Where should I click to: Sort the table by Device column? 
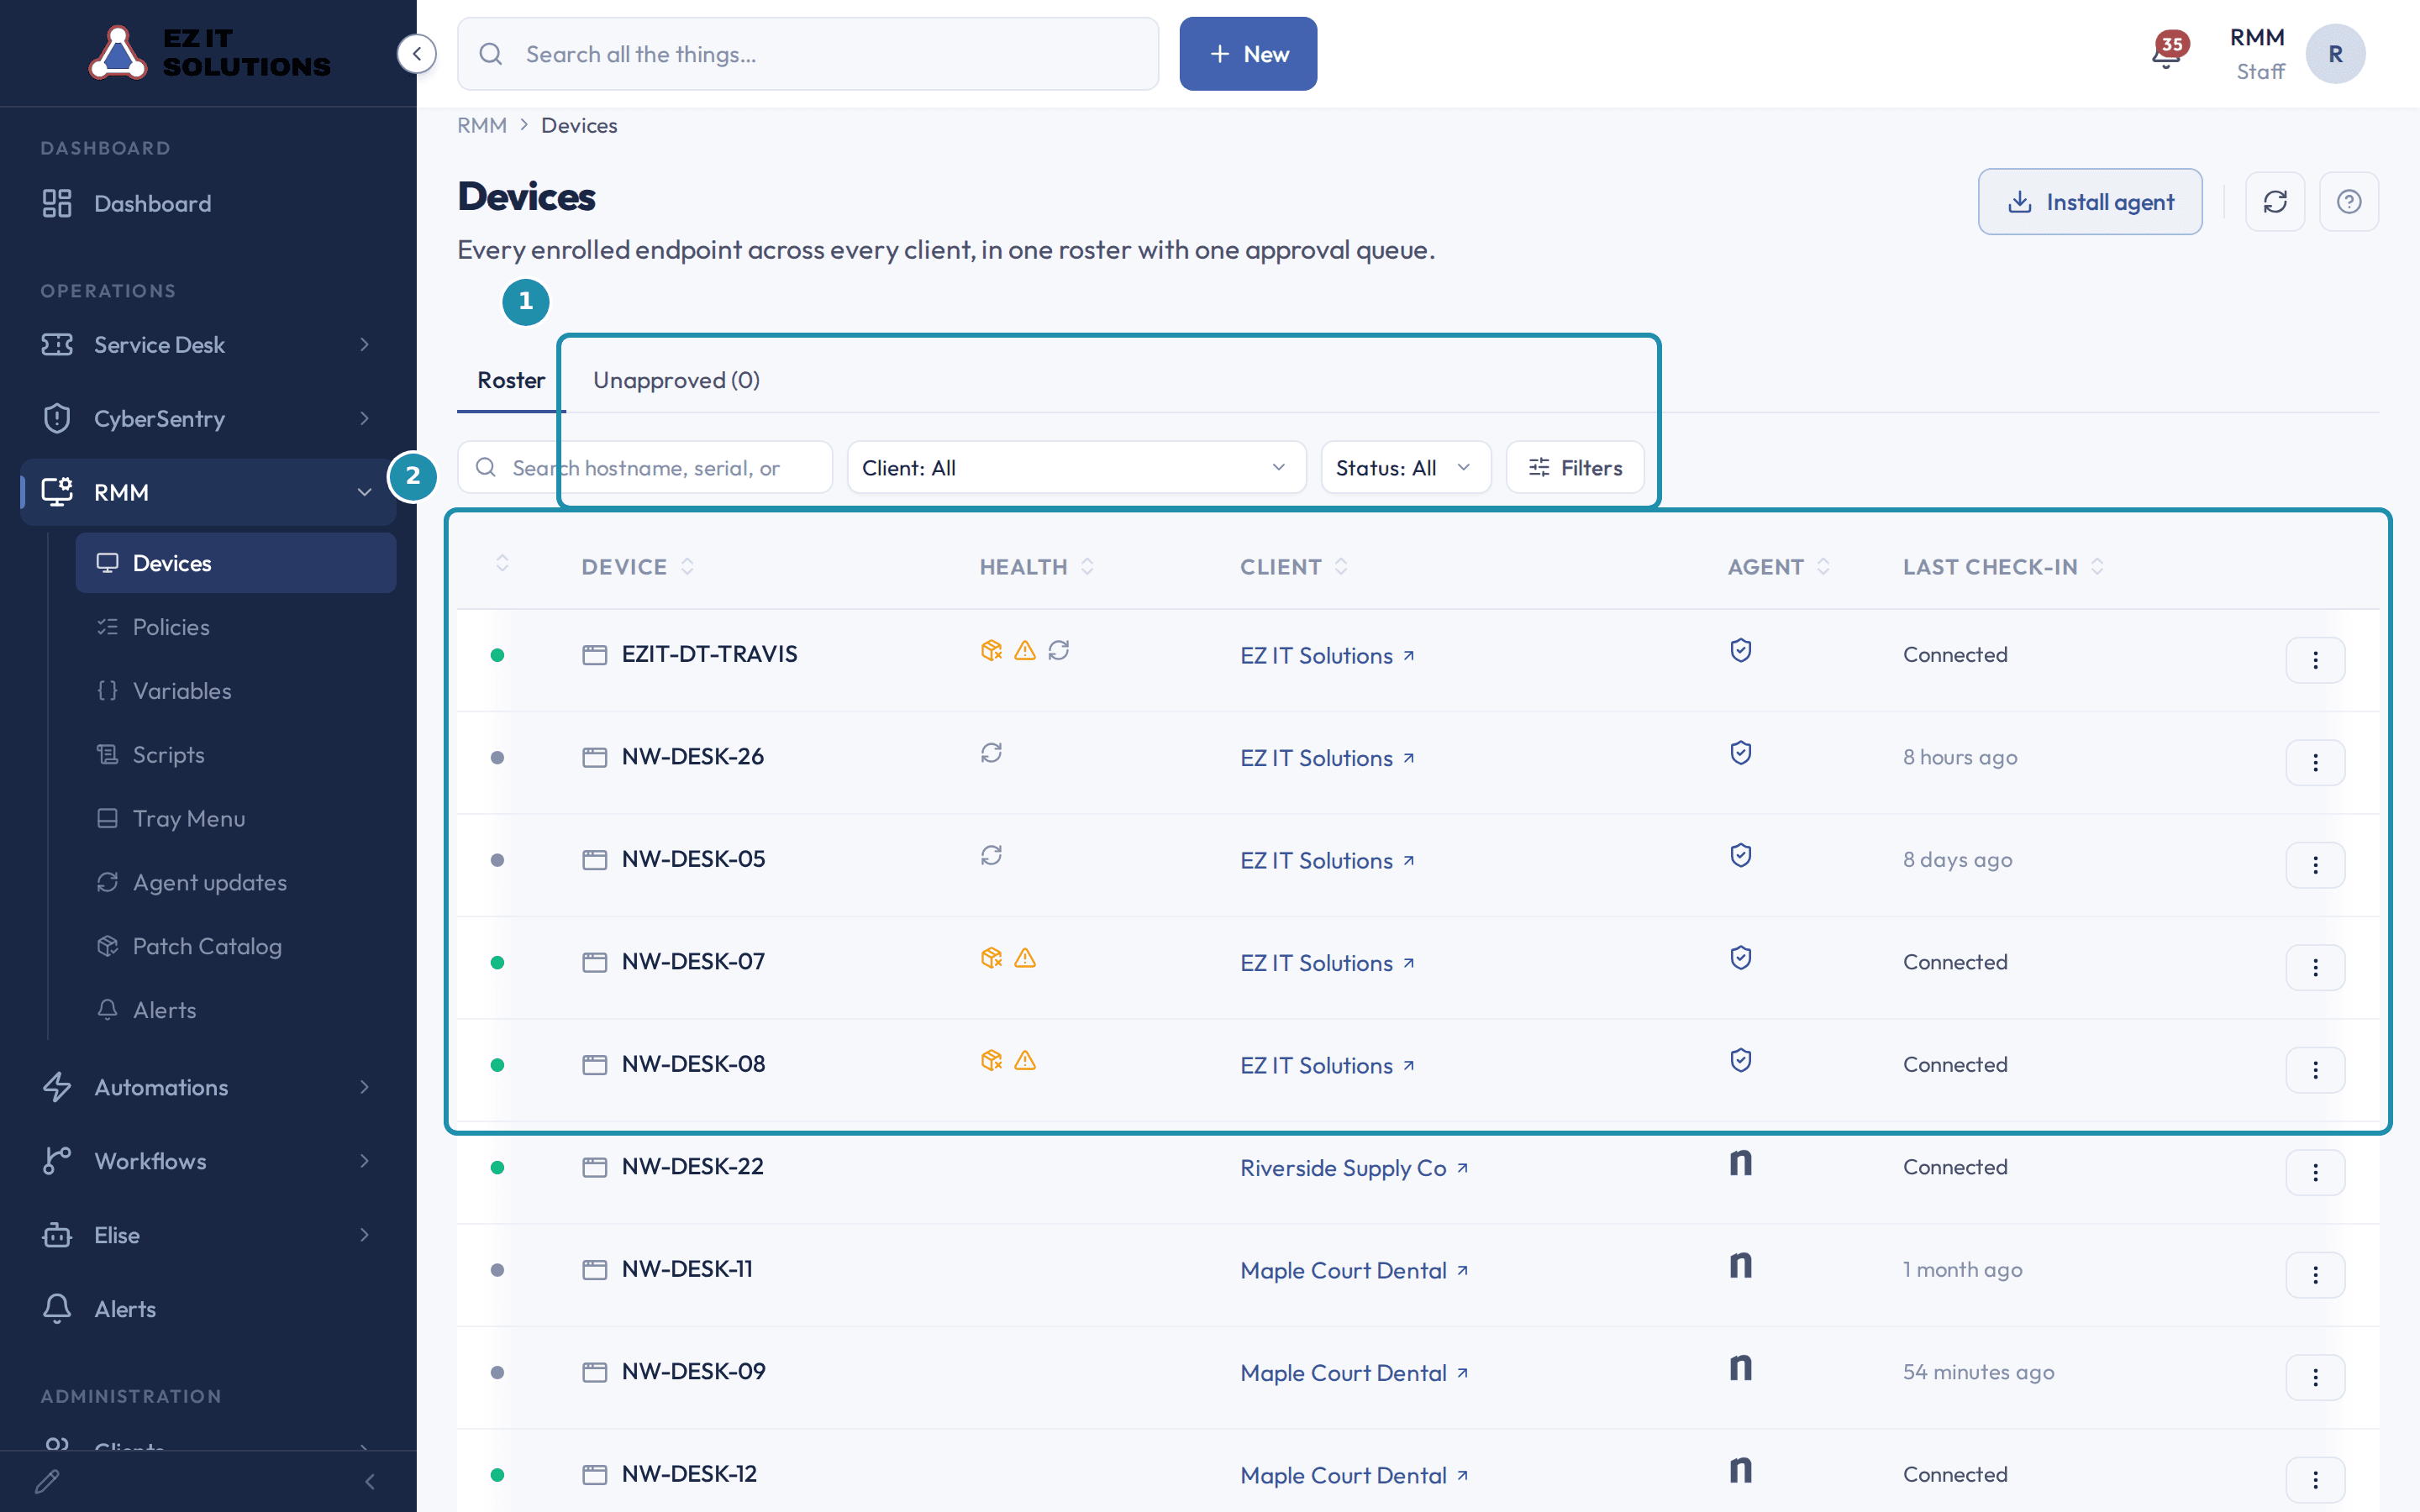(x=638, y=567)
